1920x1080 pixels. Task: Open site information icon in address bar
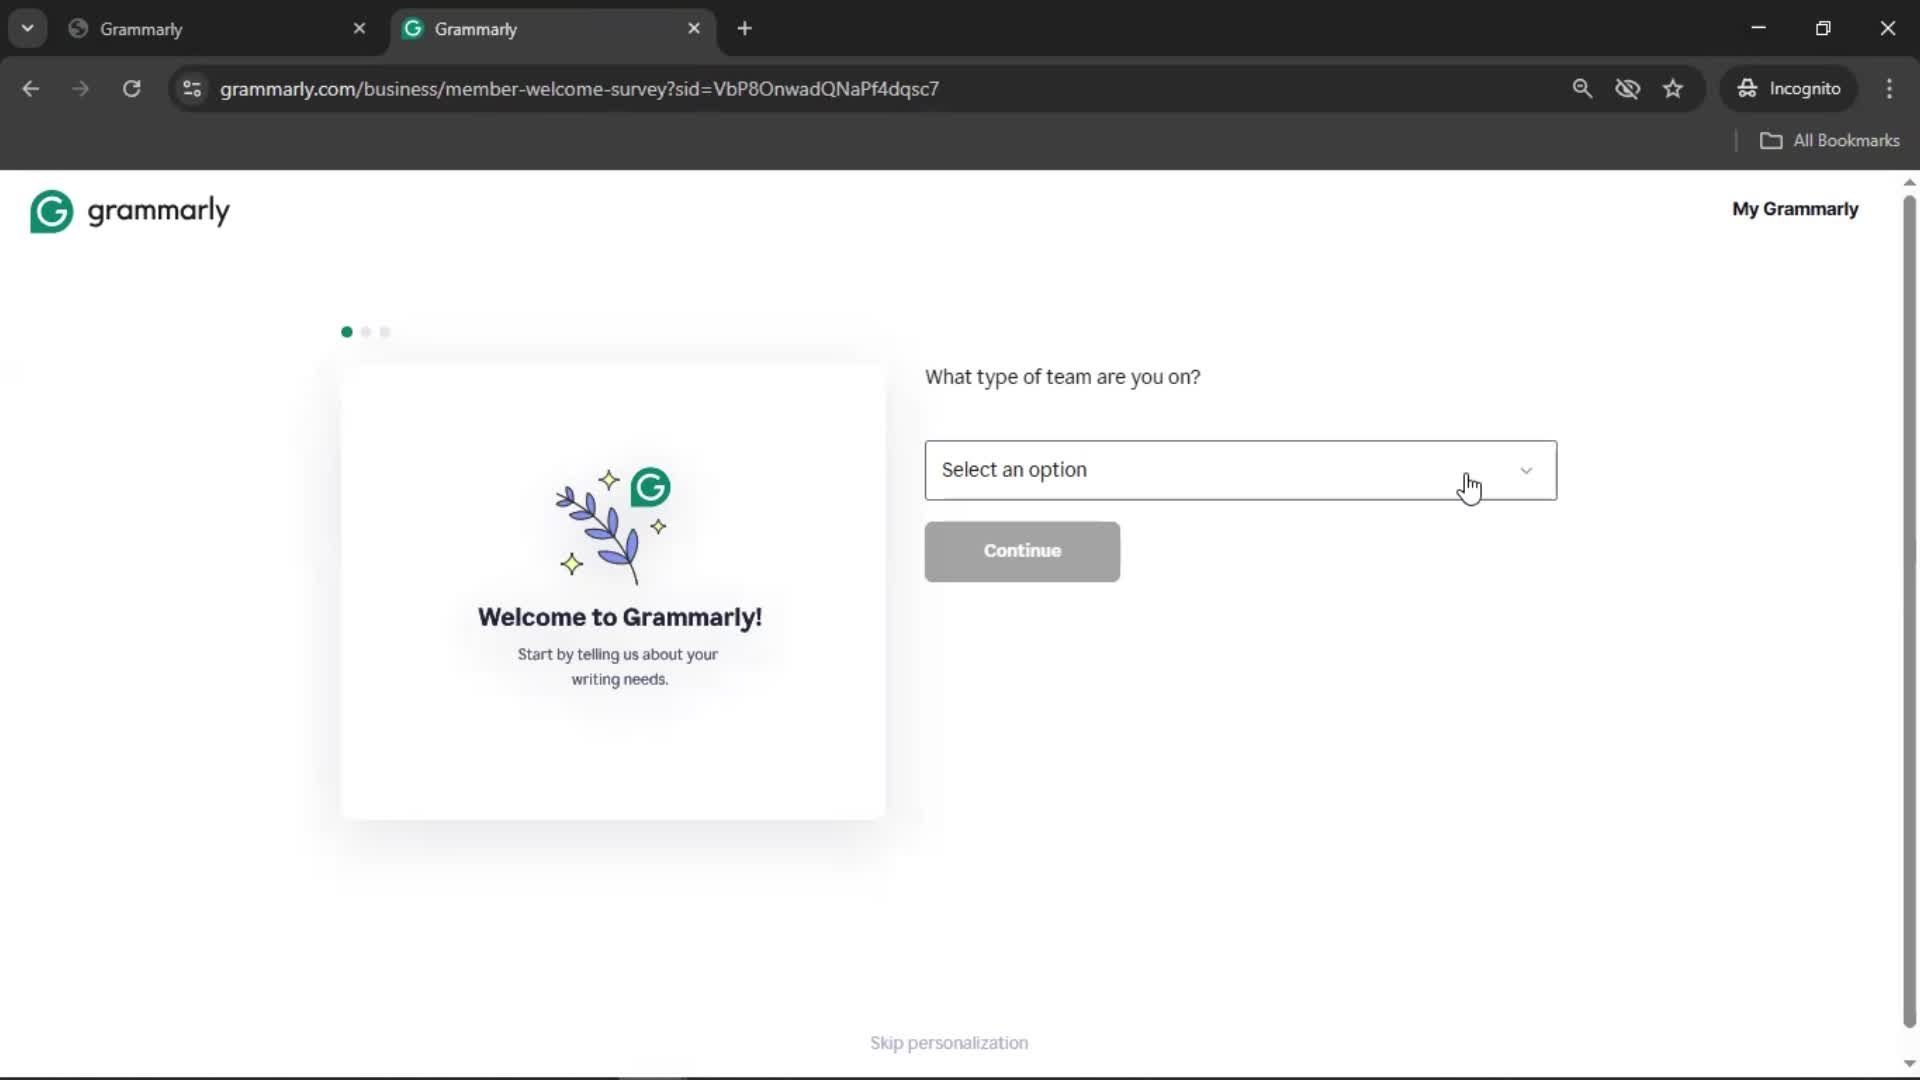192,89
